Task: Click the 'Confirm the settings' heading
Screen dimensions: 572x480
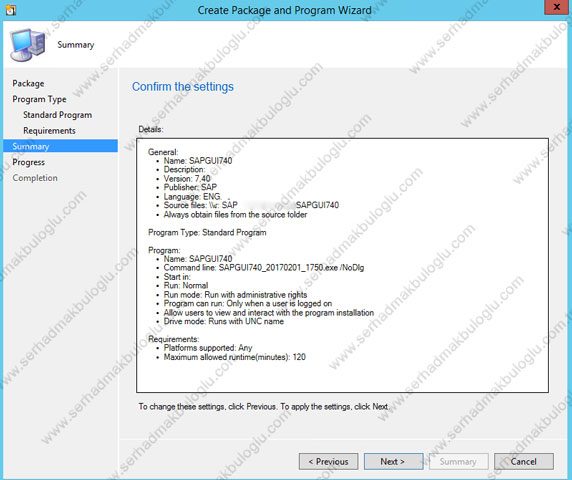Action: pyautogui.click(x=183, y=87)
